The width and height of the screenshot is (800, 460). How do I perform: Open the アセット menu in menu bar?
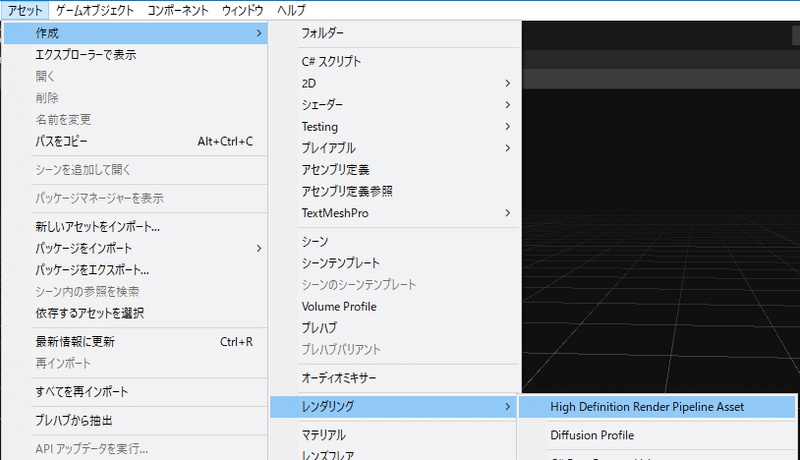click(25, 10)
